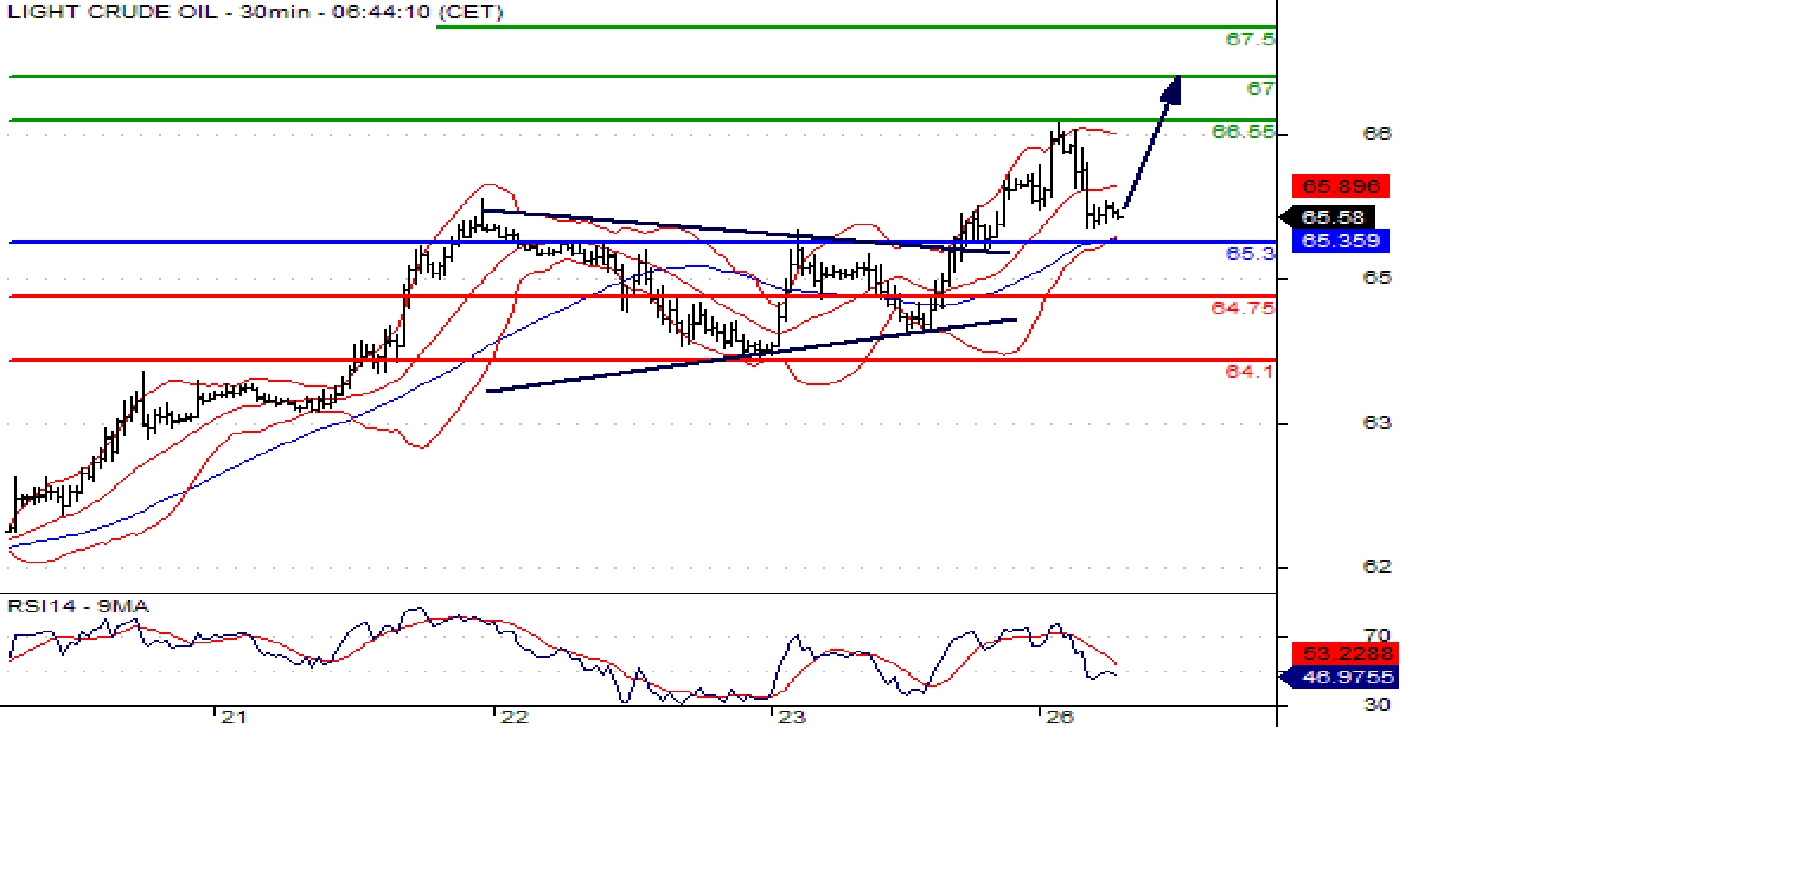Click the date label 26 on time axis

[1060, 717]
